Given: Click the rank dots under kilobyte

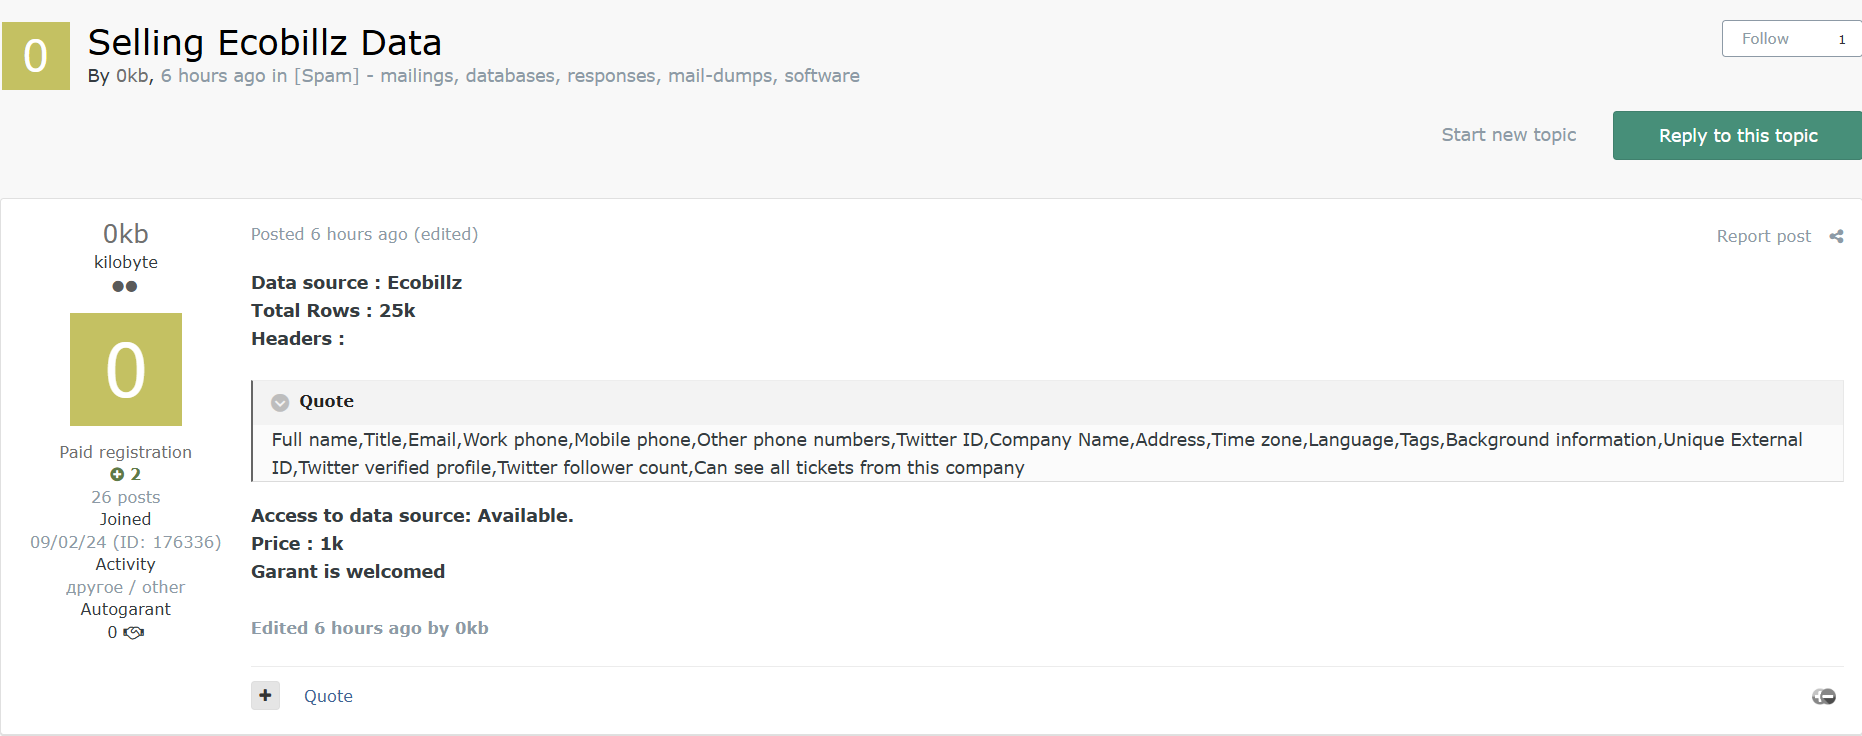Looking at the screenshot, I should tap(125, 286).
